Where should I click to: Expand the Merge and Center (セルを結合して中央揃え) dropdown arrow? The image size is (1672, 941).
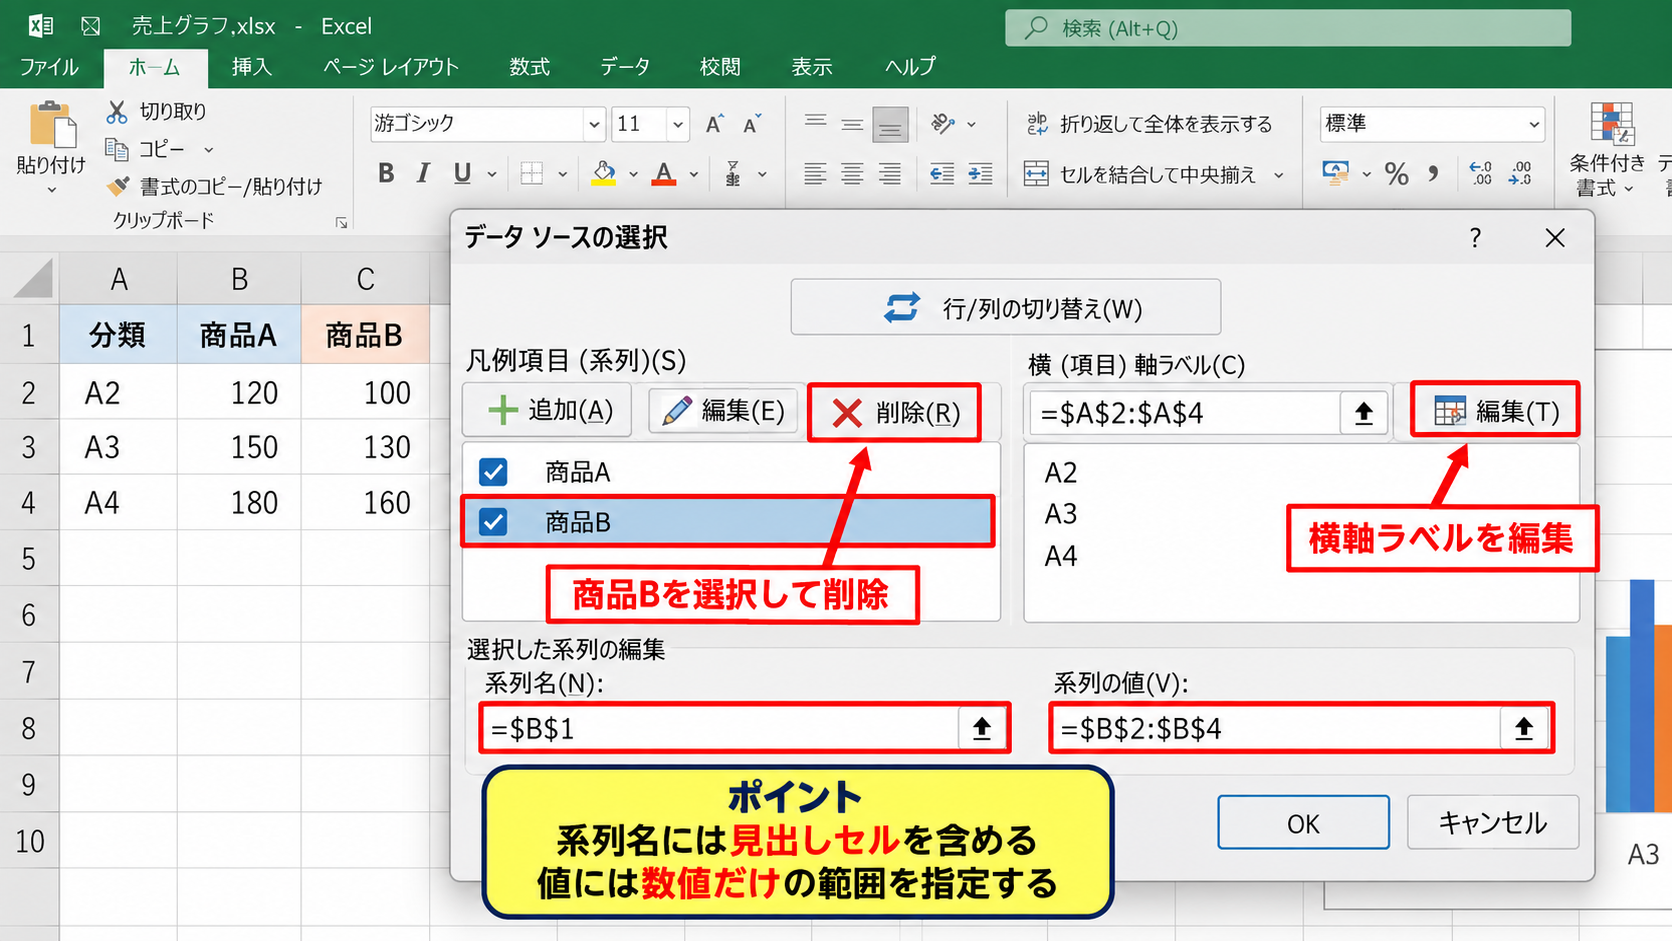(x=1279, y=175)
